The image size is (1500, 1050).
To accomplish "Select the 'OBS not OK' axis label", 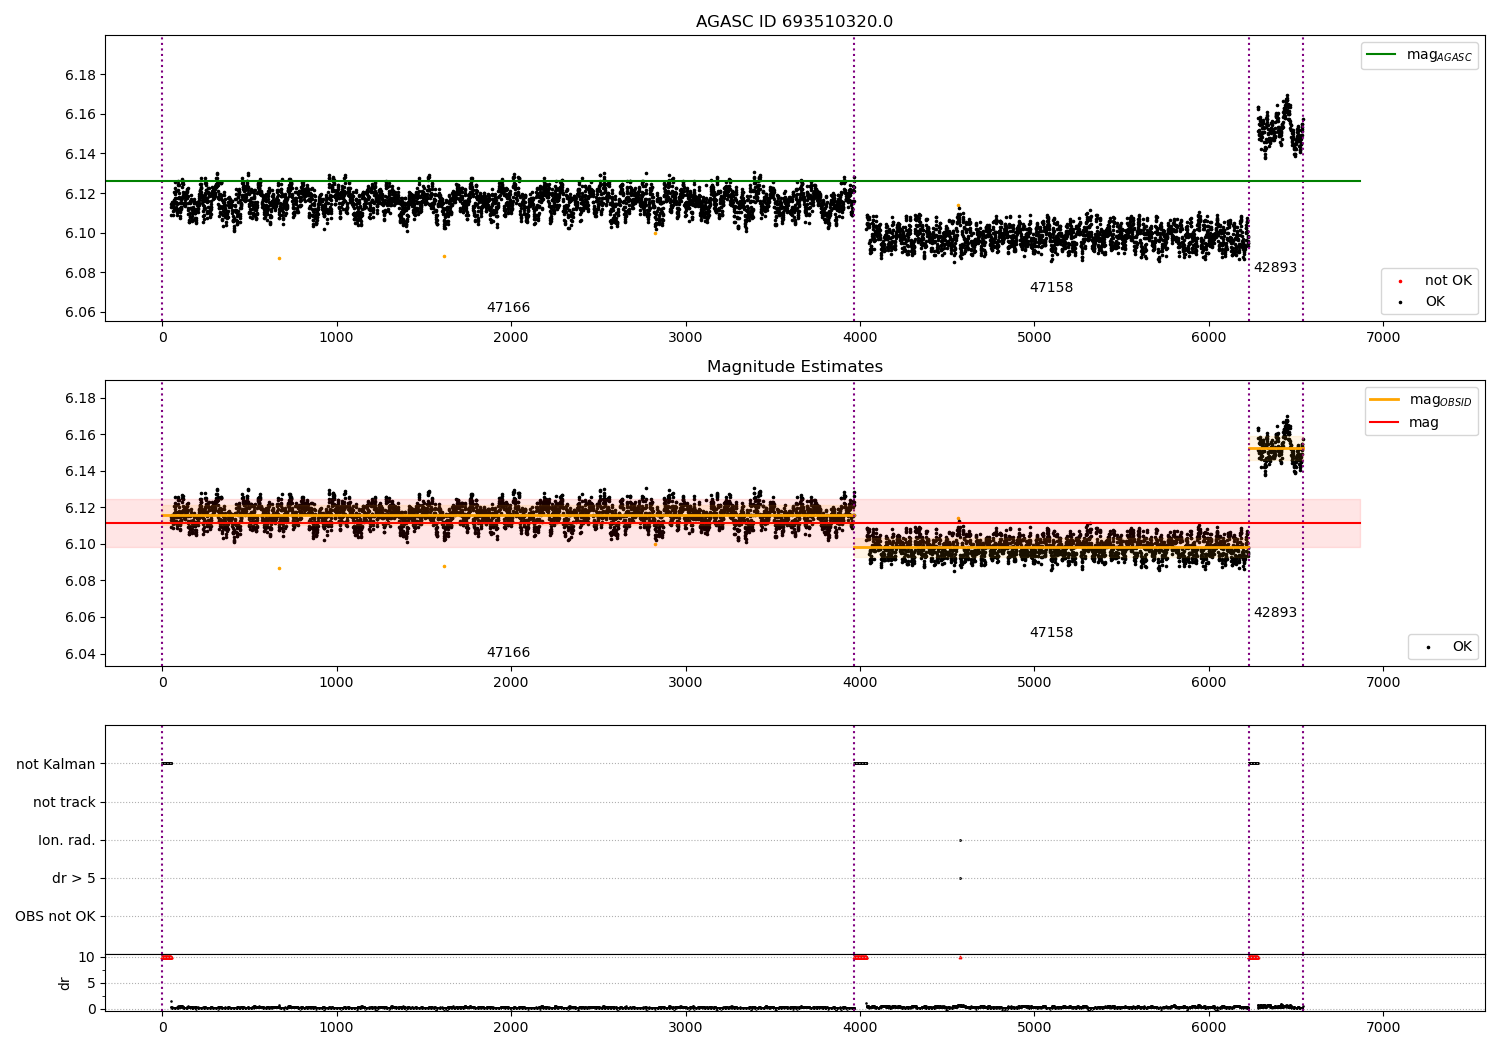I will 55,916.
